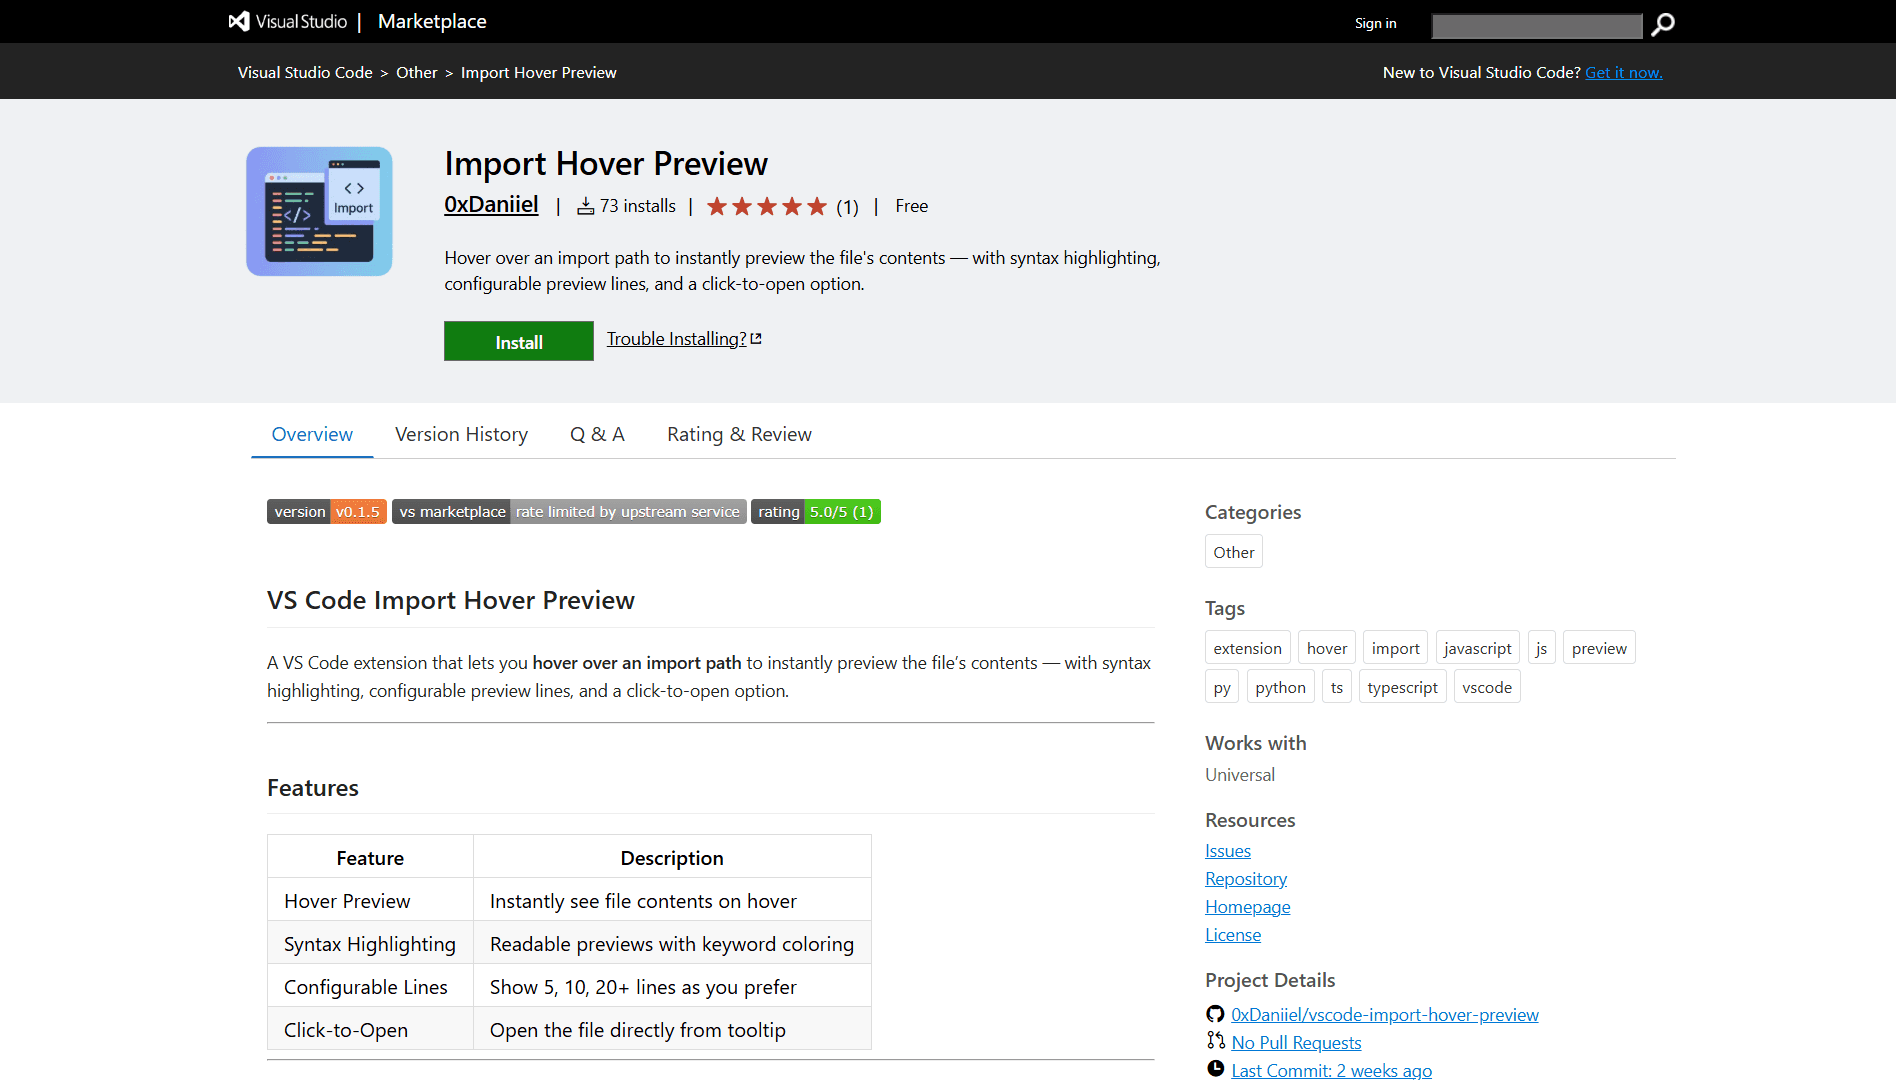Image resolution: width=1896 pixels, height=1080 pixels.
Task: Click the Install button
Action: pos(518,340)
